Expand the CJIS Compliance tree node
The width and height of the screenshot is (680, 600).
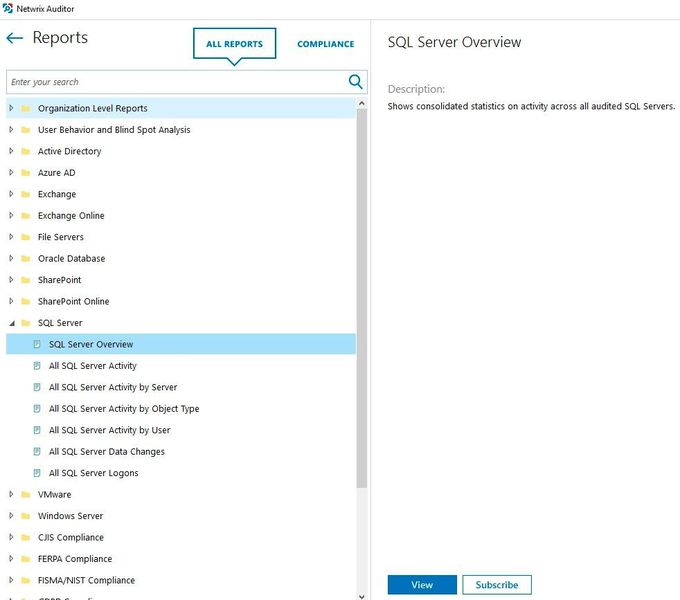pyautogui.click(x=11, y=537)
